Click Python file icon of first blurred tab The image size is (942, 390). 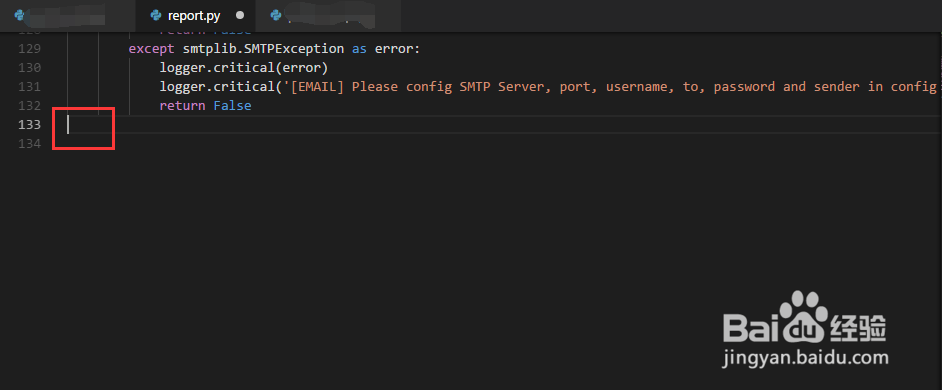pyautogui.click(x=19, y=16)
